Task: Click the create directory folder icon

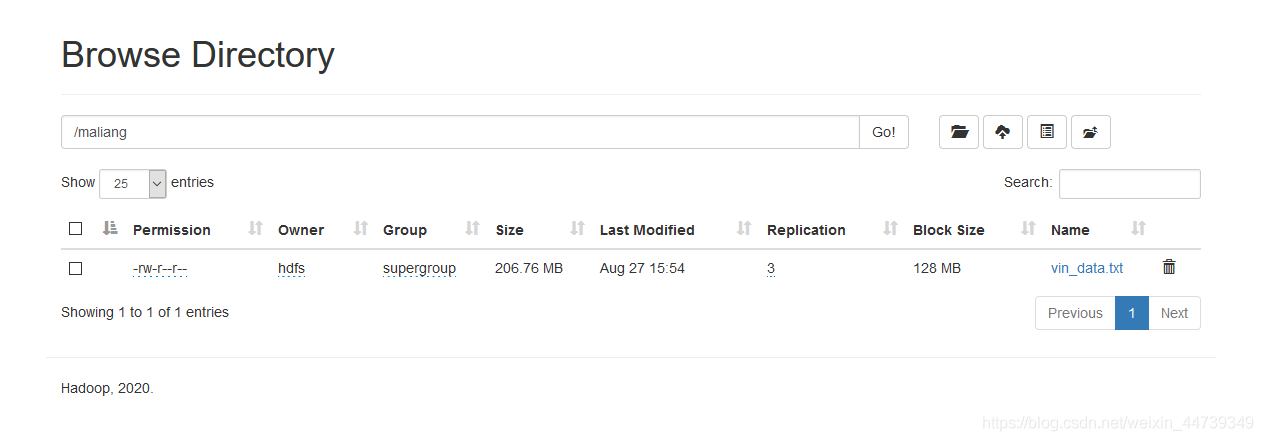Action: (x=959, y=132)
